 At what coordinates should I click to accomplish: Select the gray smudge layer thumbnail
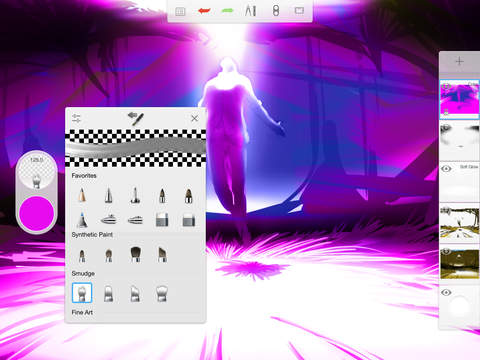point(460,140)
